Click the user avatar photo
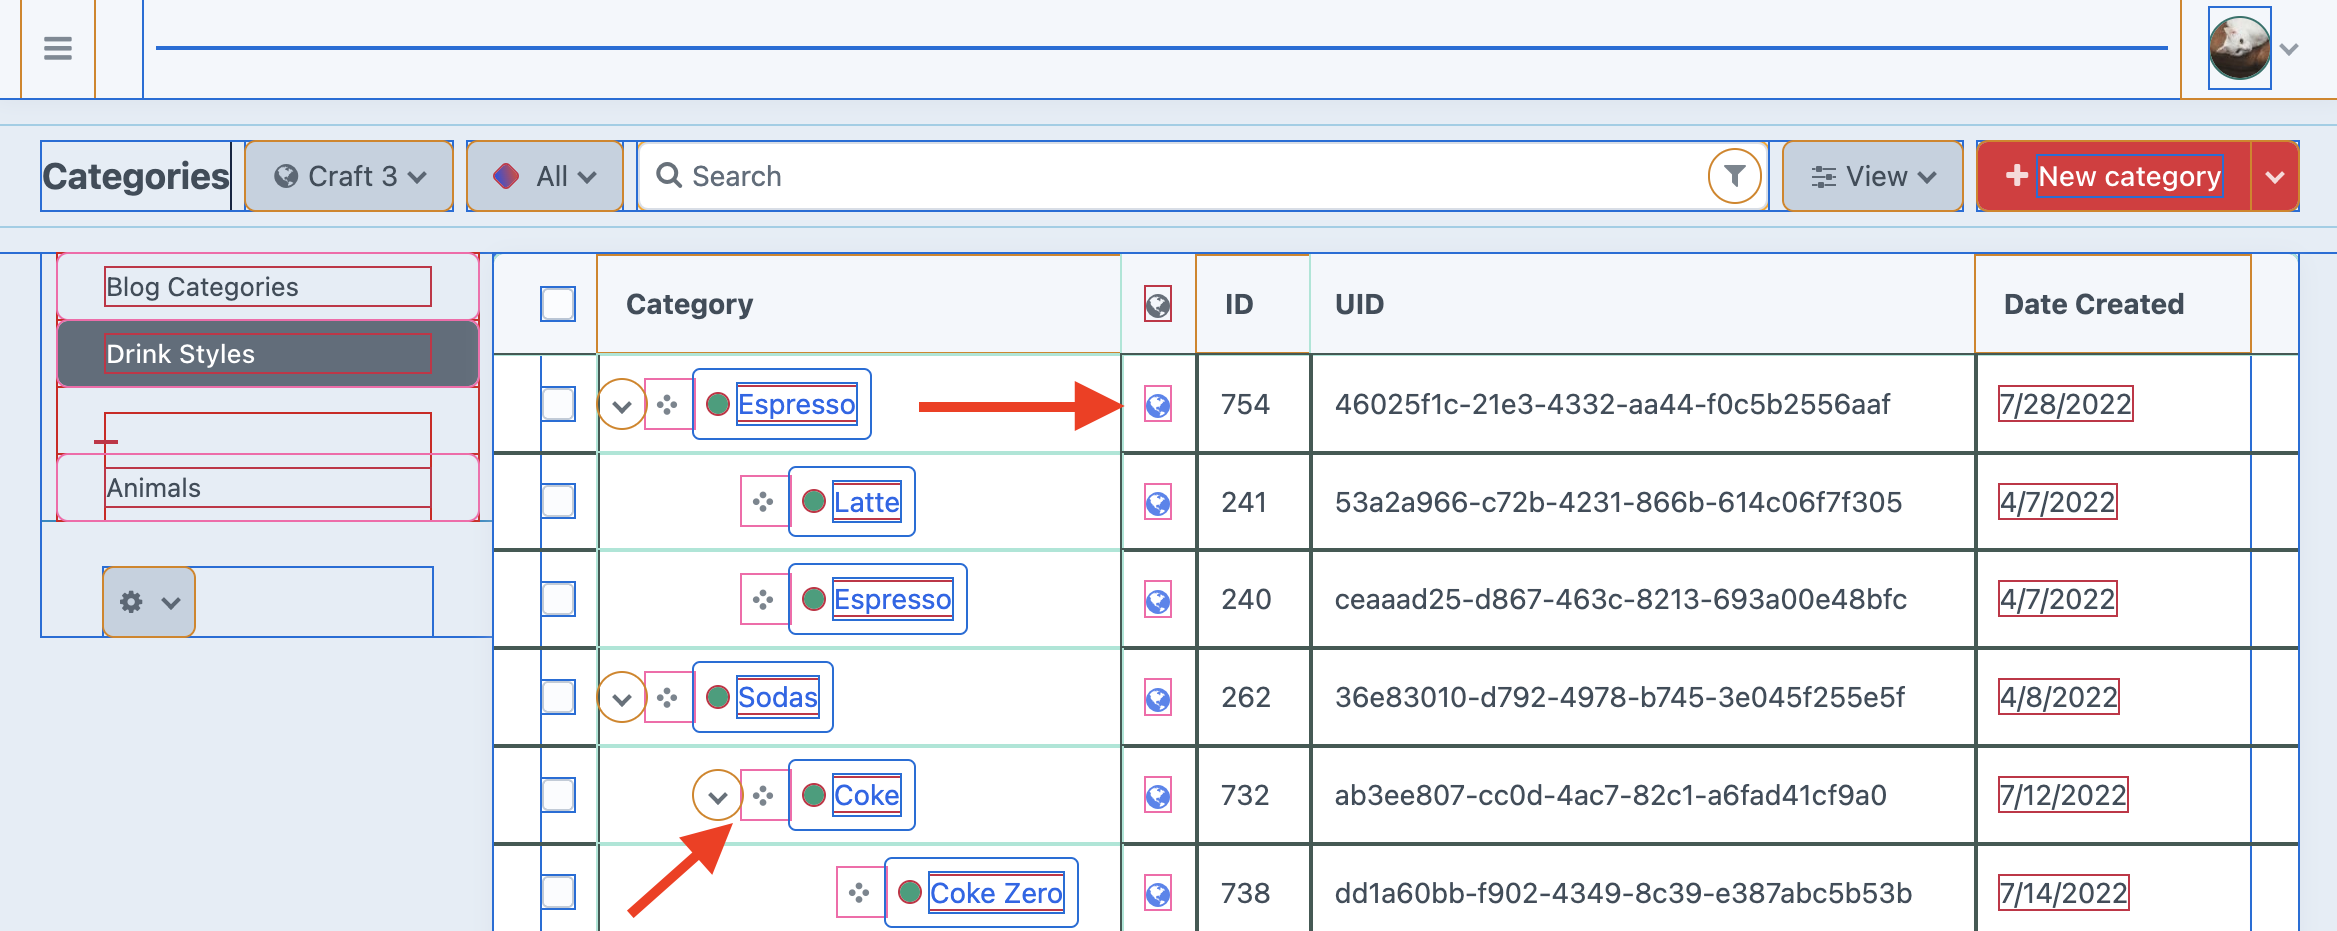This screenshot has width=2337, height=931. pos(2239,48)
